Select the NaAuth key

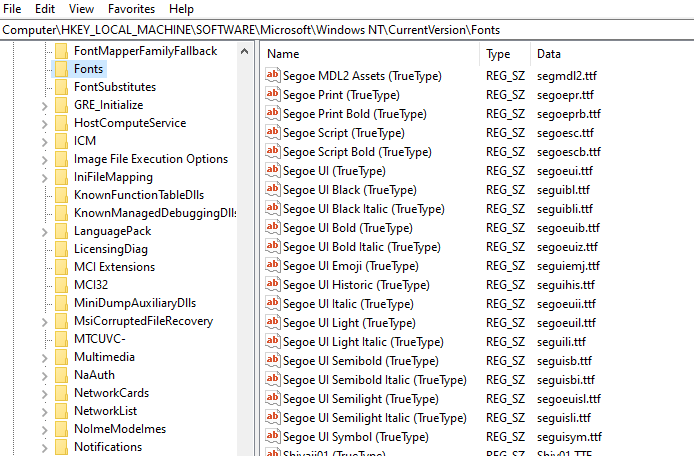[94, 375]
